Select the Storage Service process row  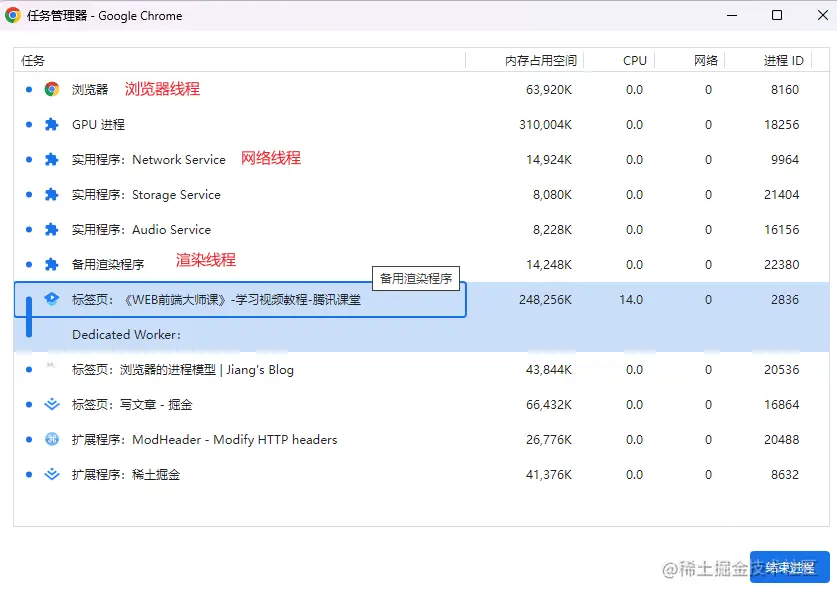coord(422,194)
